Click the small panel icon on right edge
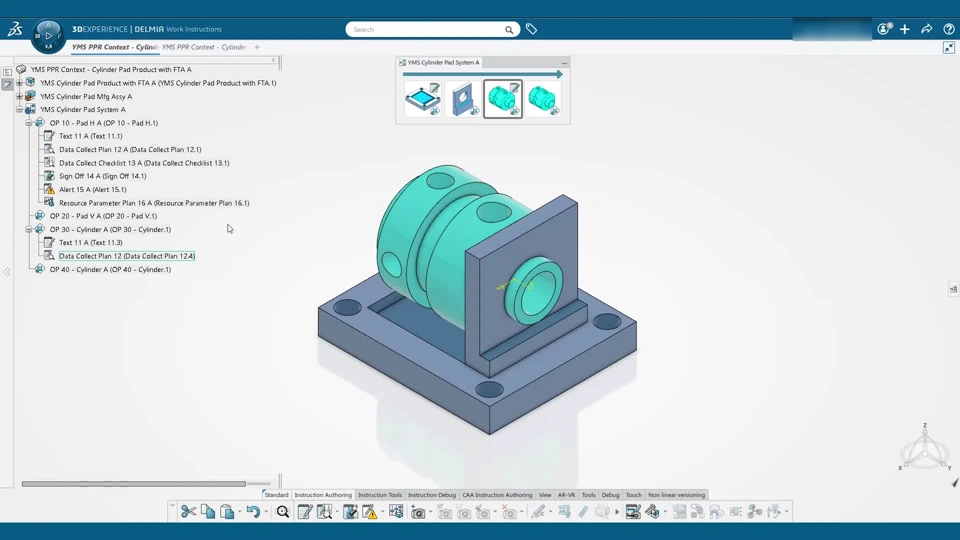The image size is (960, 540). coord(953,289)
